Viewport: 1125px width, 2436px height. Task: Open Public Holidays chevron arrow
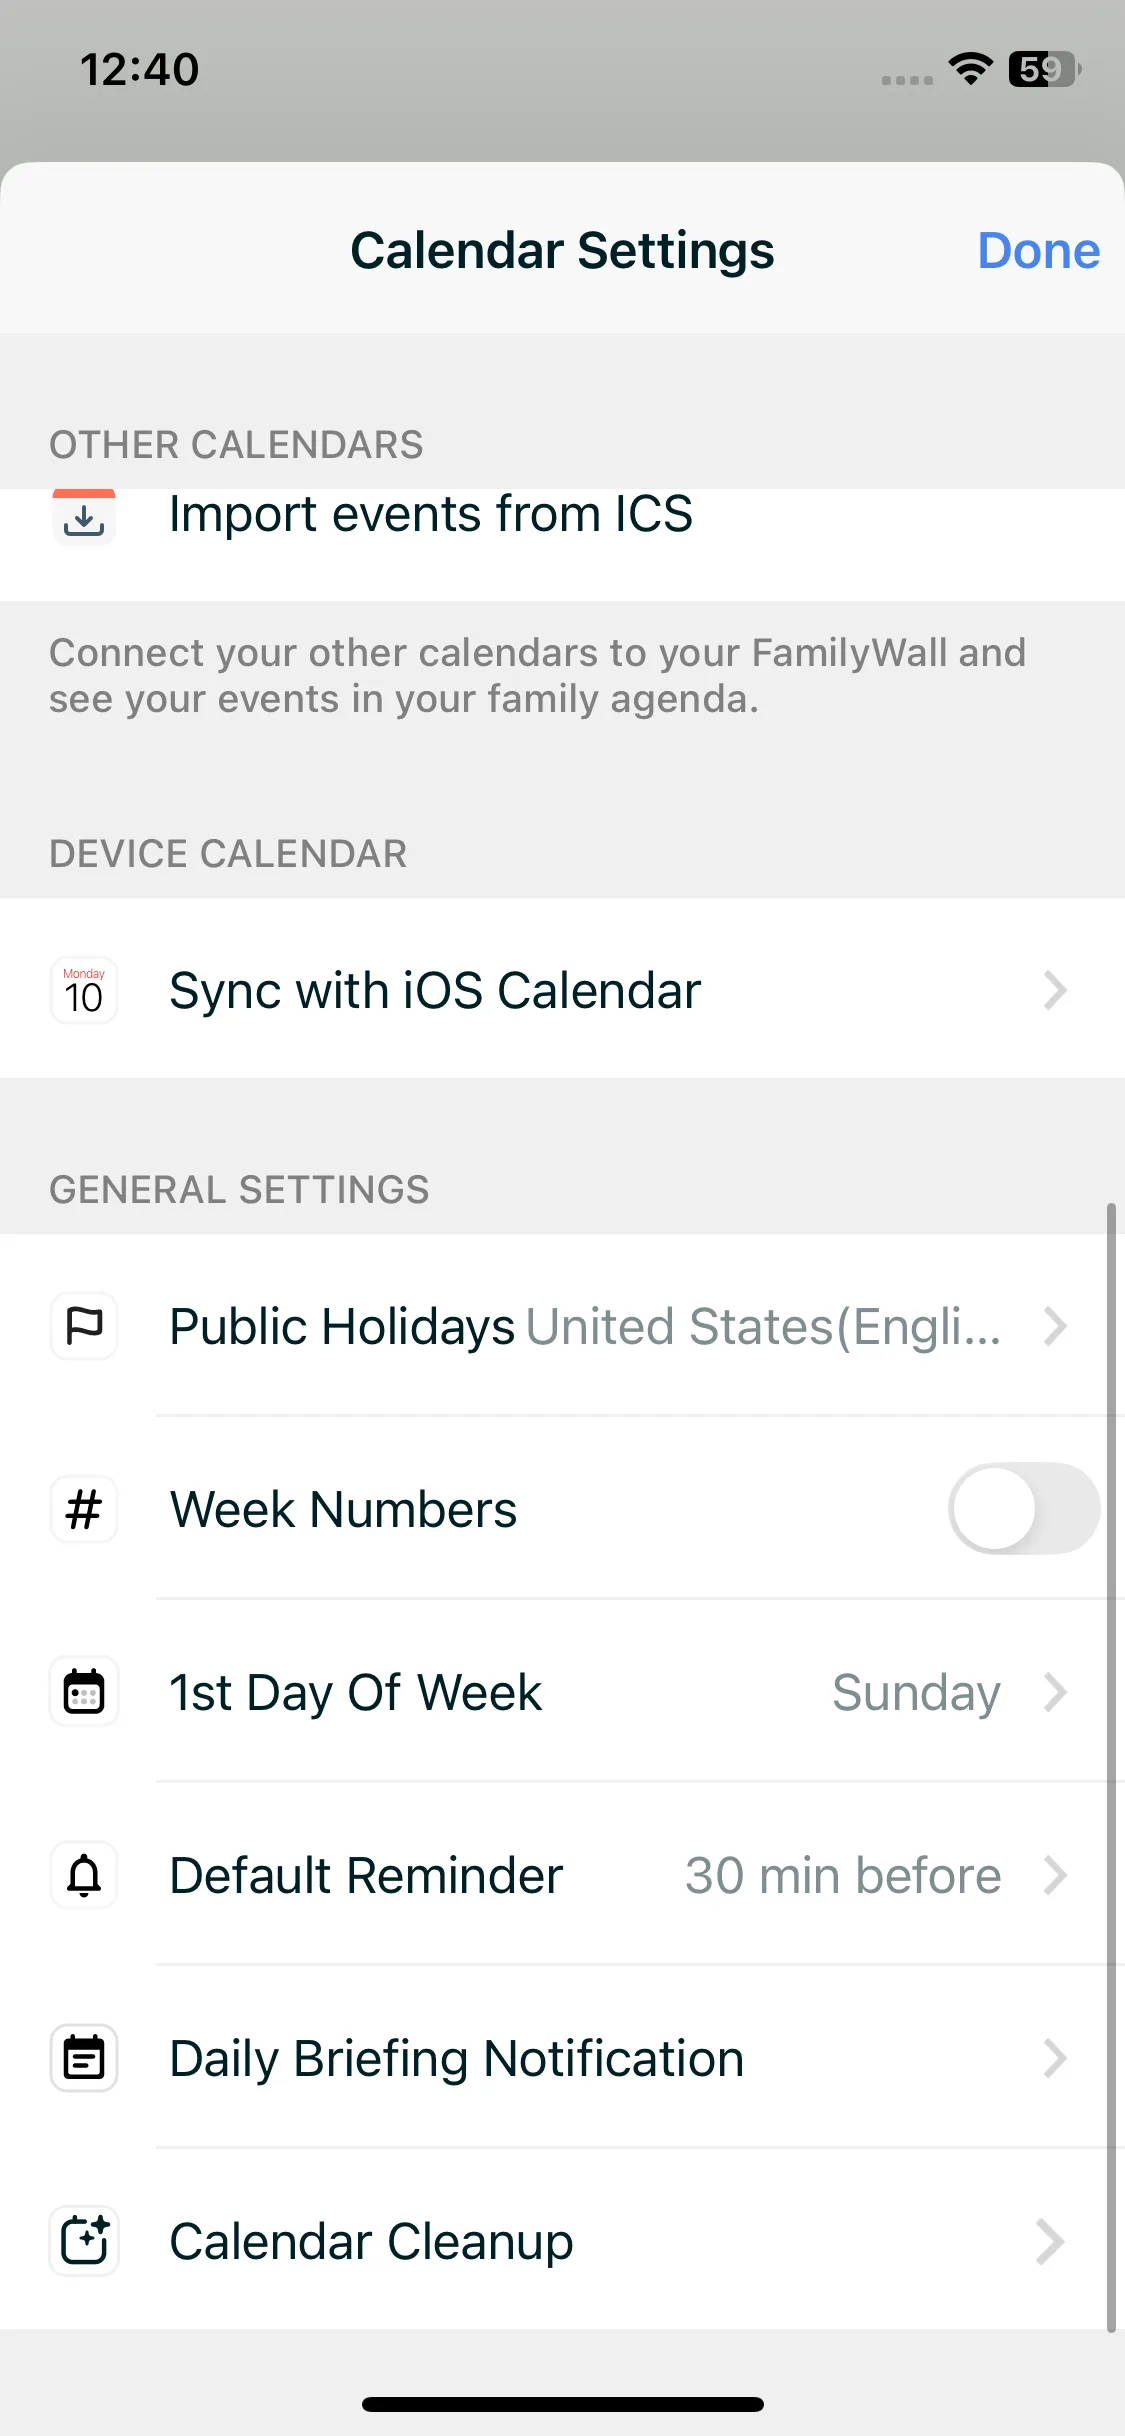pos(1055,1327)
